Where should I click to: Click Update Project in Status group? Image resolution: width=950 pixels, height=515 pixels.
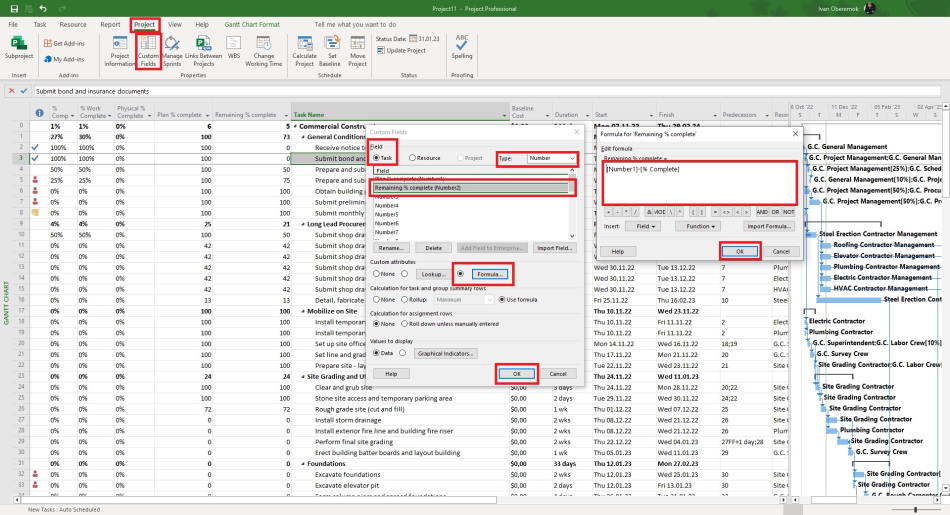[x=401, y=51]
